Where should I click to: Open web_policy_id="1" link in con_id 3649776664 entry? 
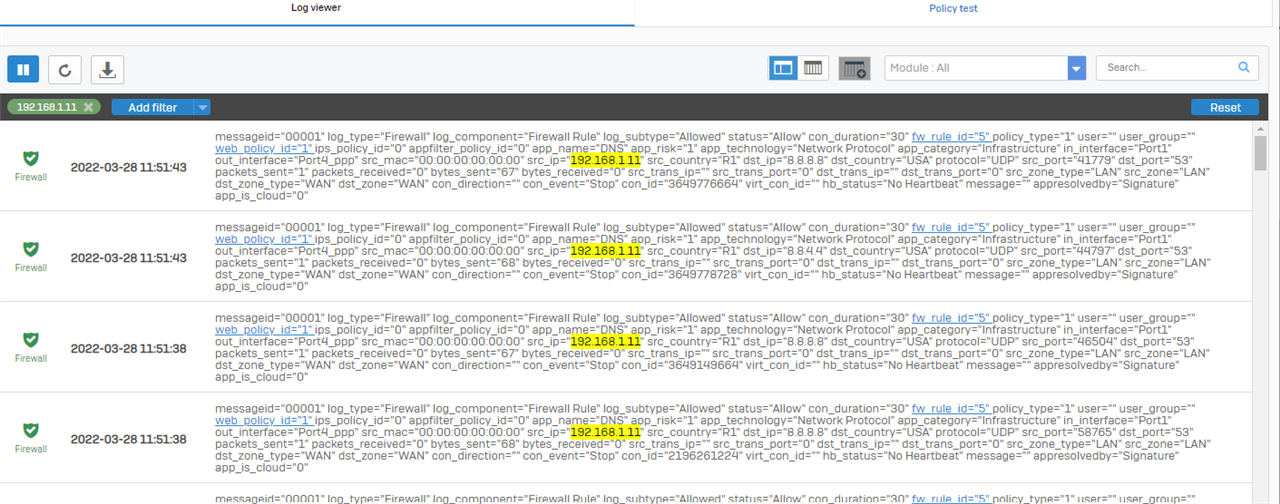tap(264, 147)
